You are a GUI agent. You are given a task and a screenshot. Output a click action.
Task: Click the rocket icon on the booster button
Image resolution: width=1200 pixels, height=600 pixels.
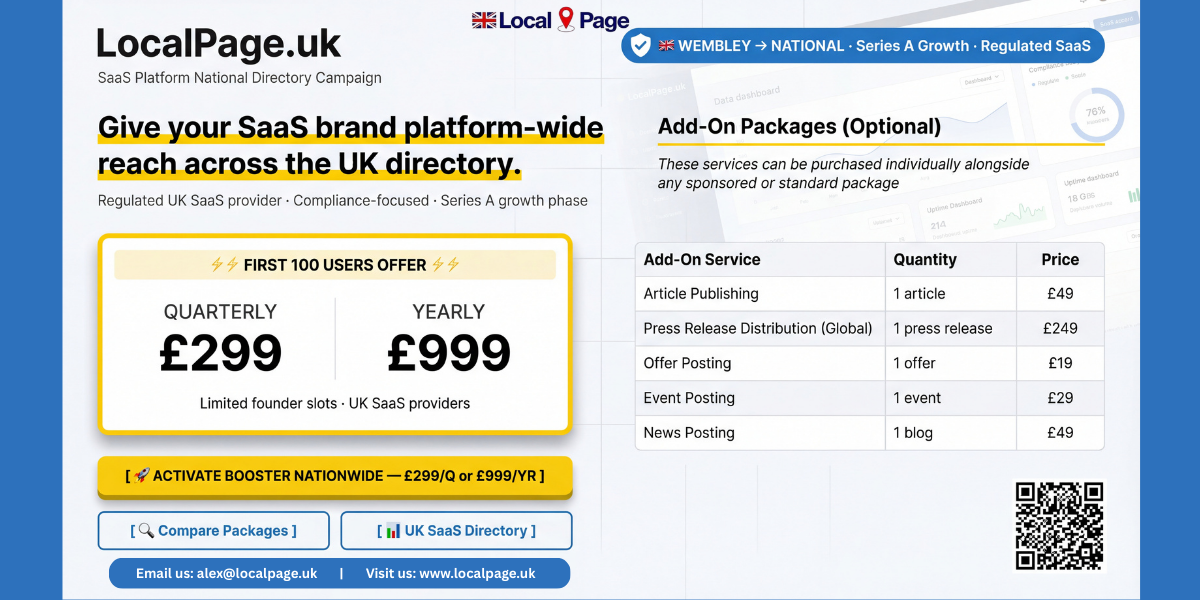point(142,476)
